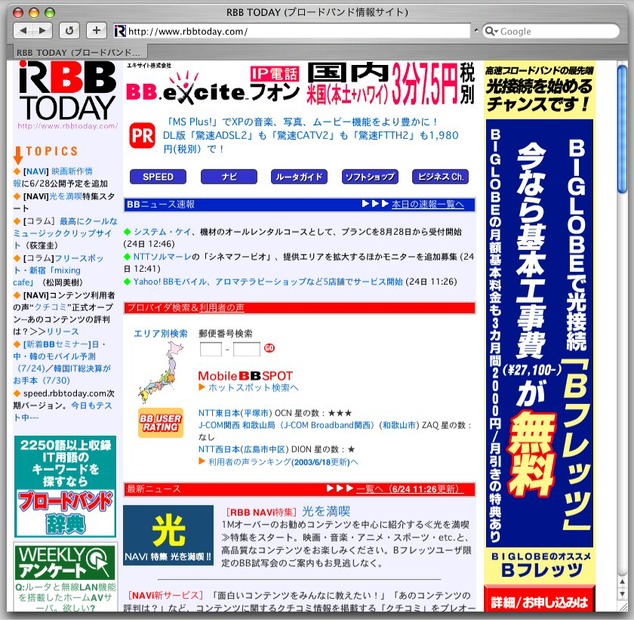Open the 光を満喫 headline link
The height and width of the screenshot is (620, 634).
click(326, 512)
